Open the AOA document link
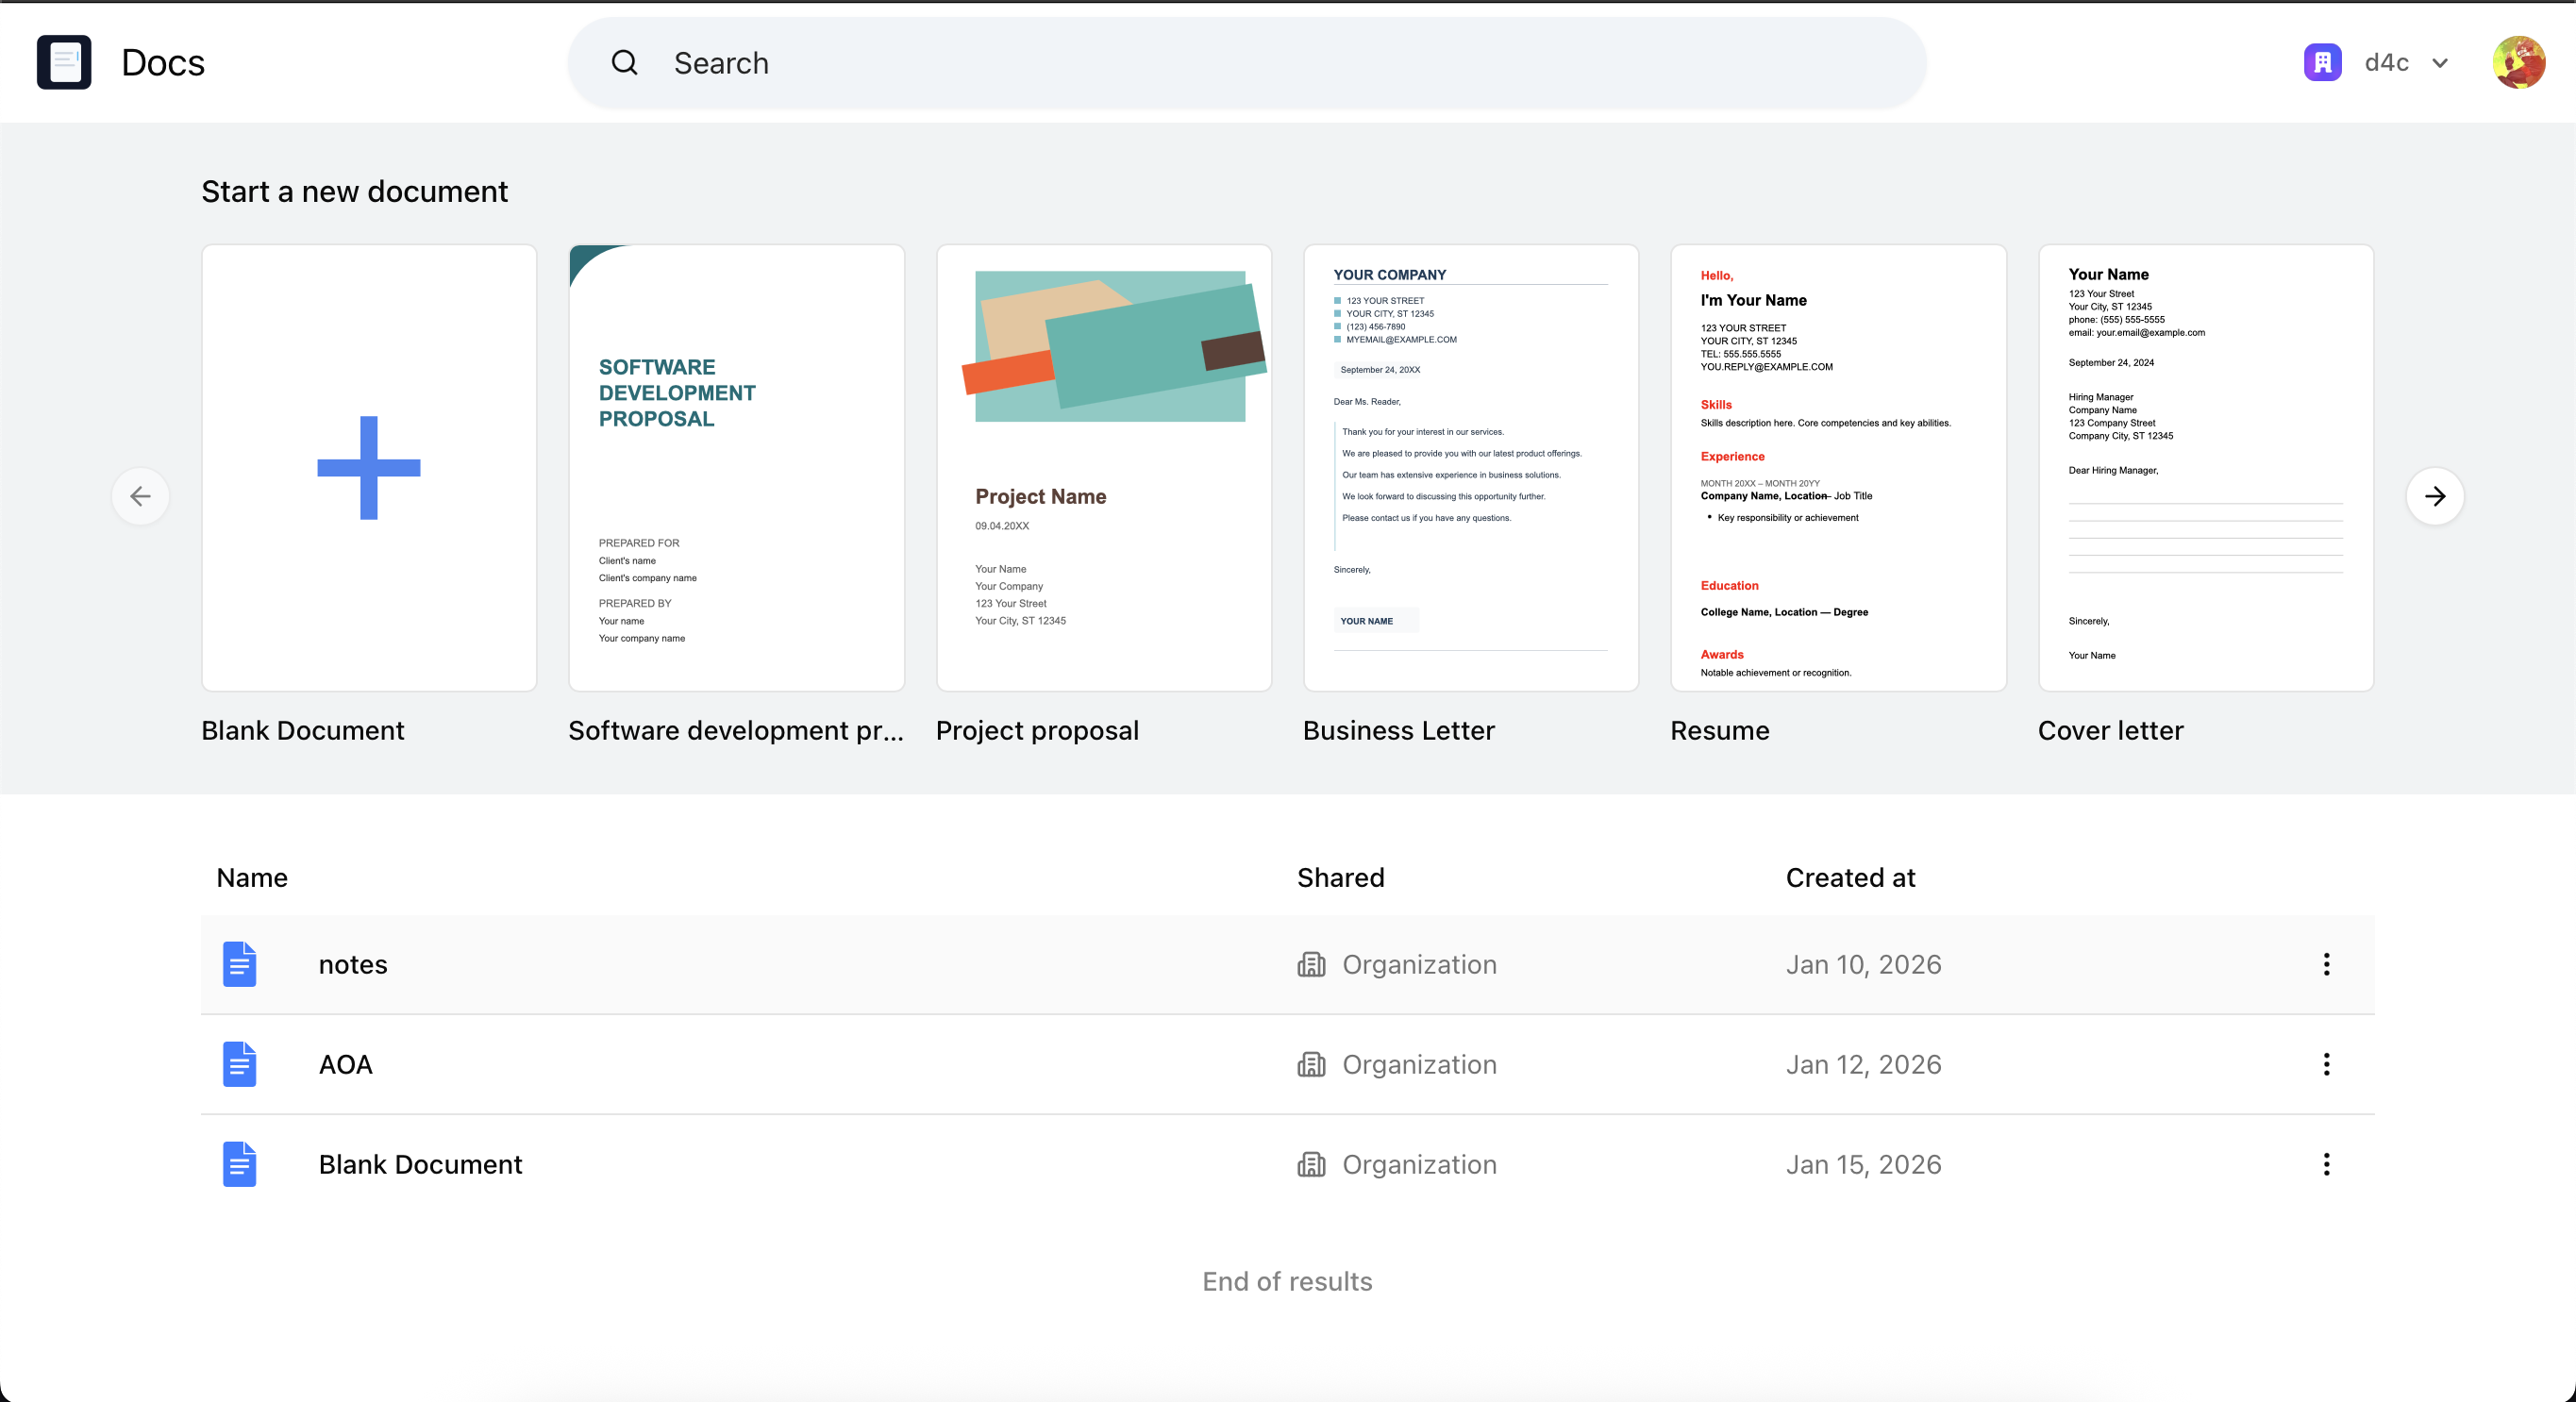The image size is (2576, 1402). [x=346, y=1064]
